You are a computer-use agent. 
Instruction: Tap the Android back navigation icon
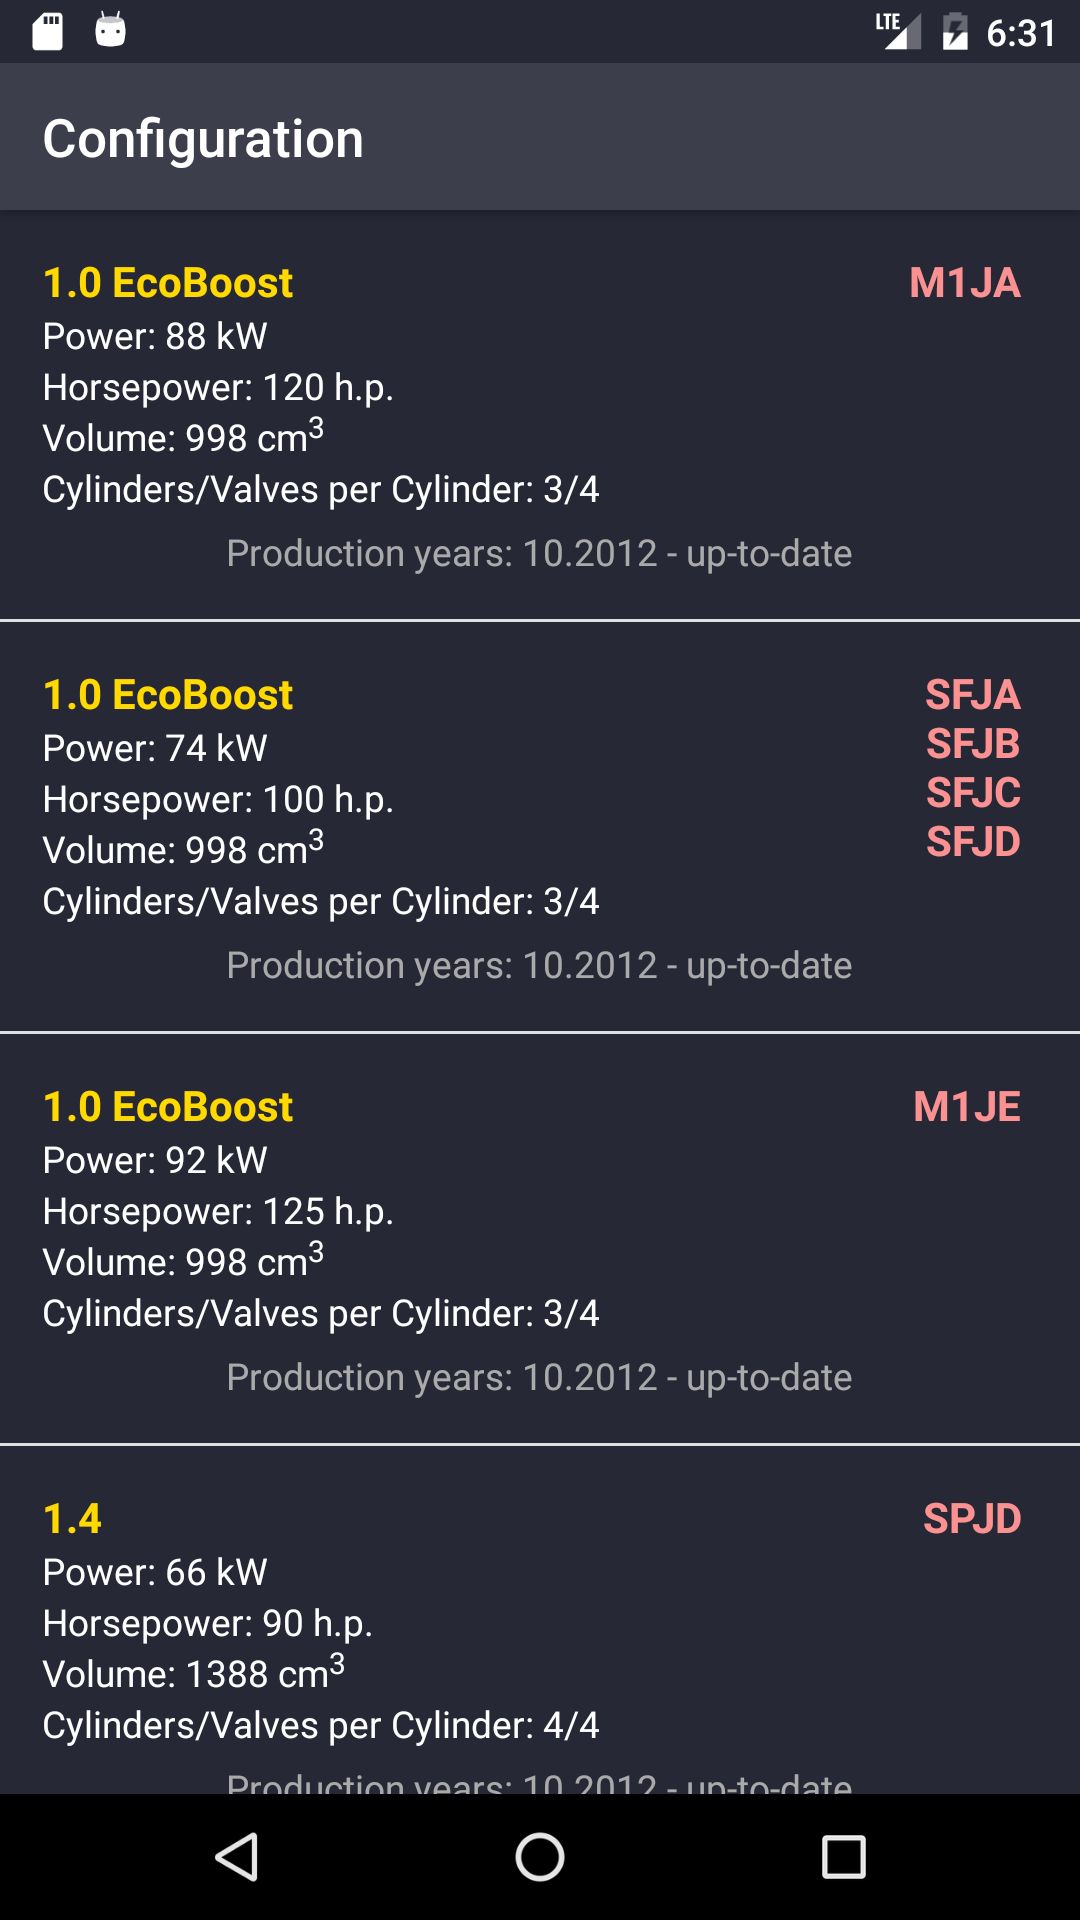[x=237, y=1857]
